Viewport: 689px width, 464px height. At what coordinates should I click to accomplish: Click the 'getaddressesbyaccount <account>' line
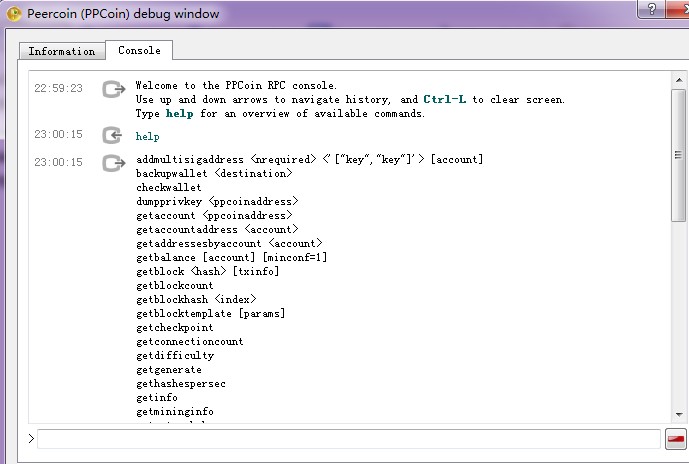coord(229,243)
